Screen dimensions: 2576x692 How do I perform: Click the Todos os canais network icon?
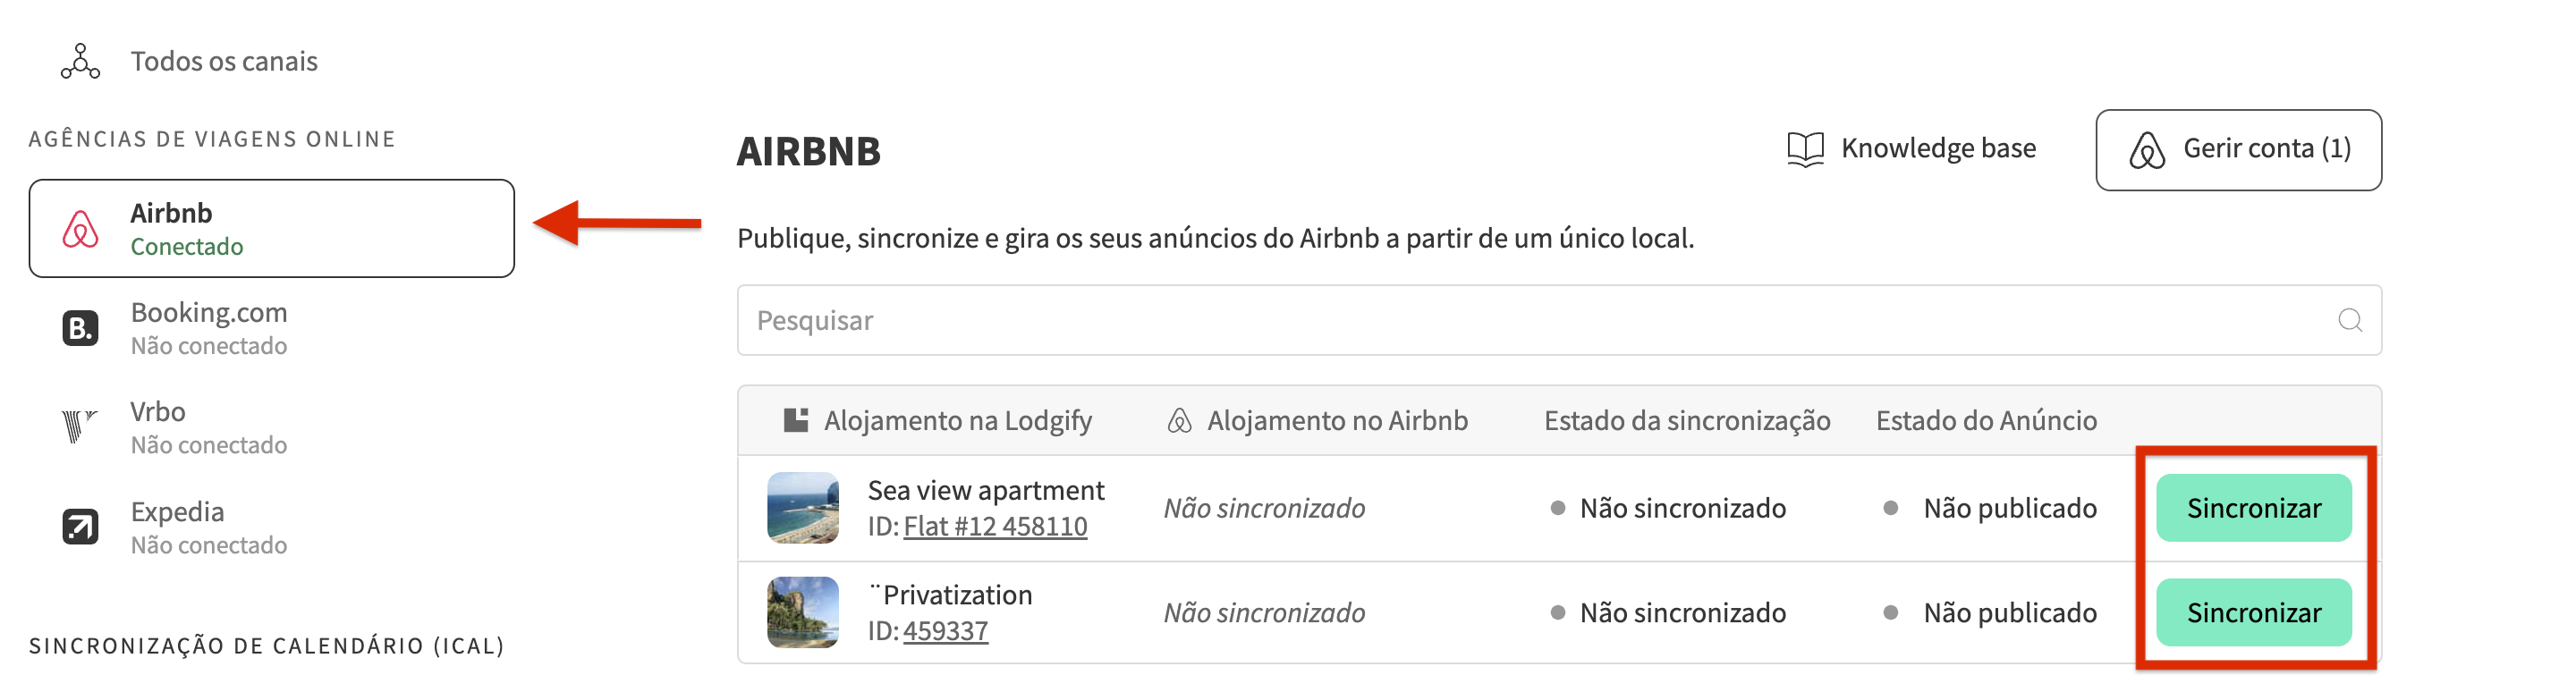tap(78, 60)
